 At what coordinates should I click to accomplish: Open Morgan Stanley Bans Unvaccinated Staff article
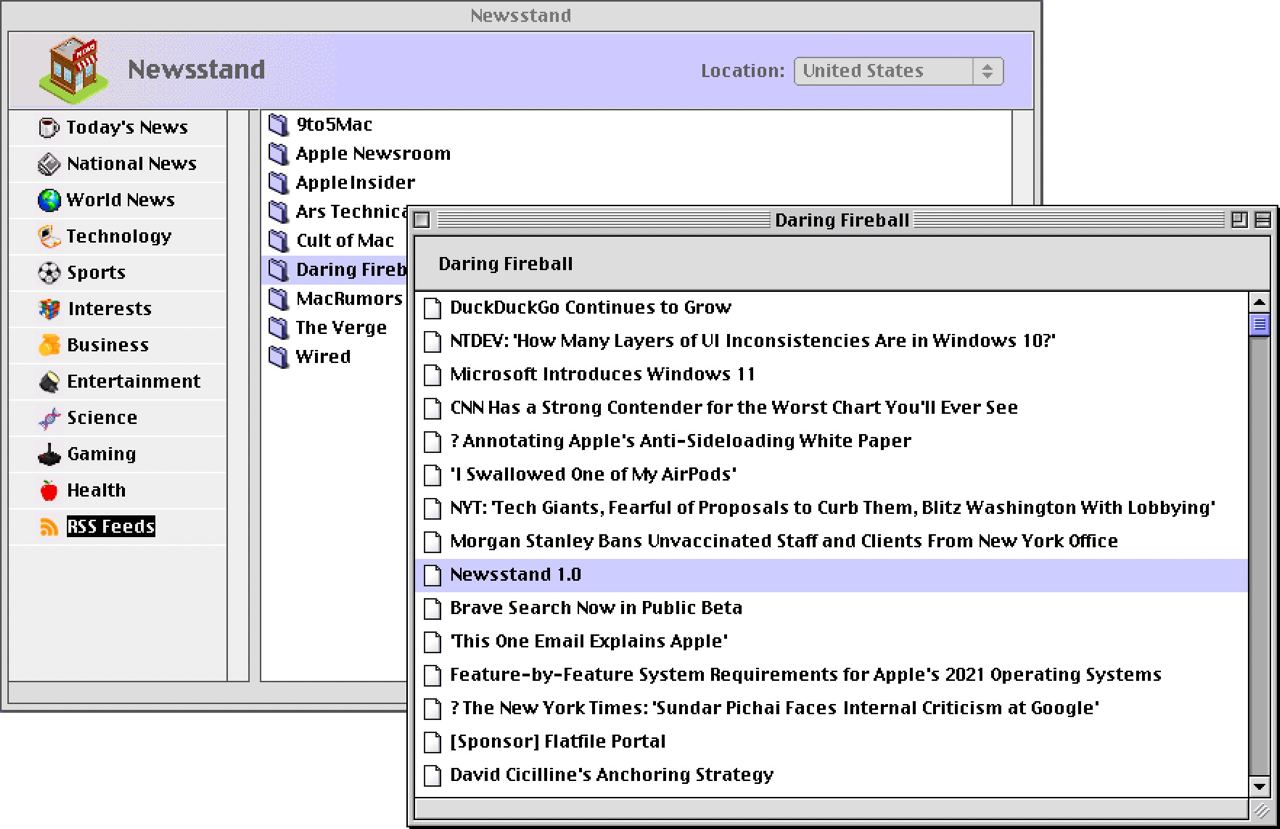784,541
